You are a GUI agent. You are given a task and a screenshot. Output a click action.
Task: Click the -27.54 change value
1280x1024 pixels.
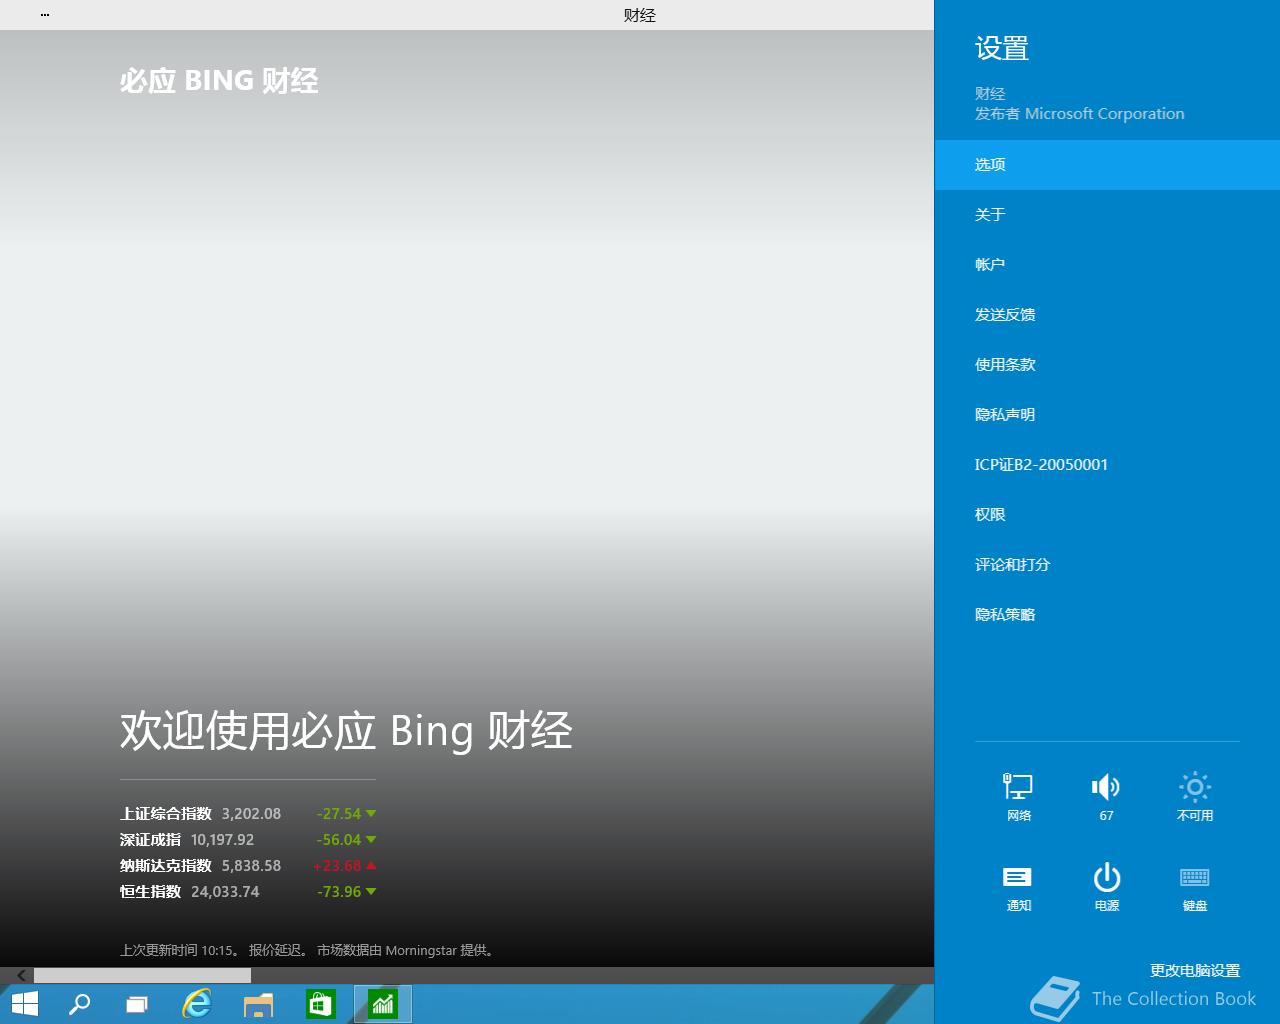(339, 814)
